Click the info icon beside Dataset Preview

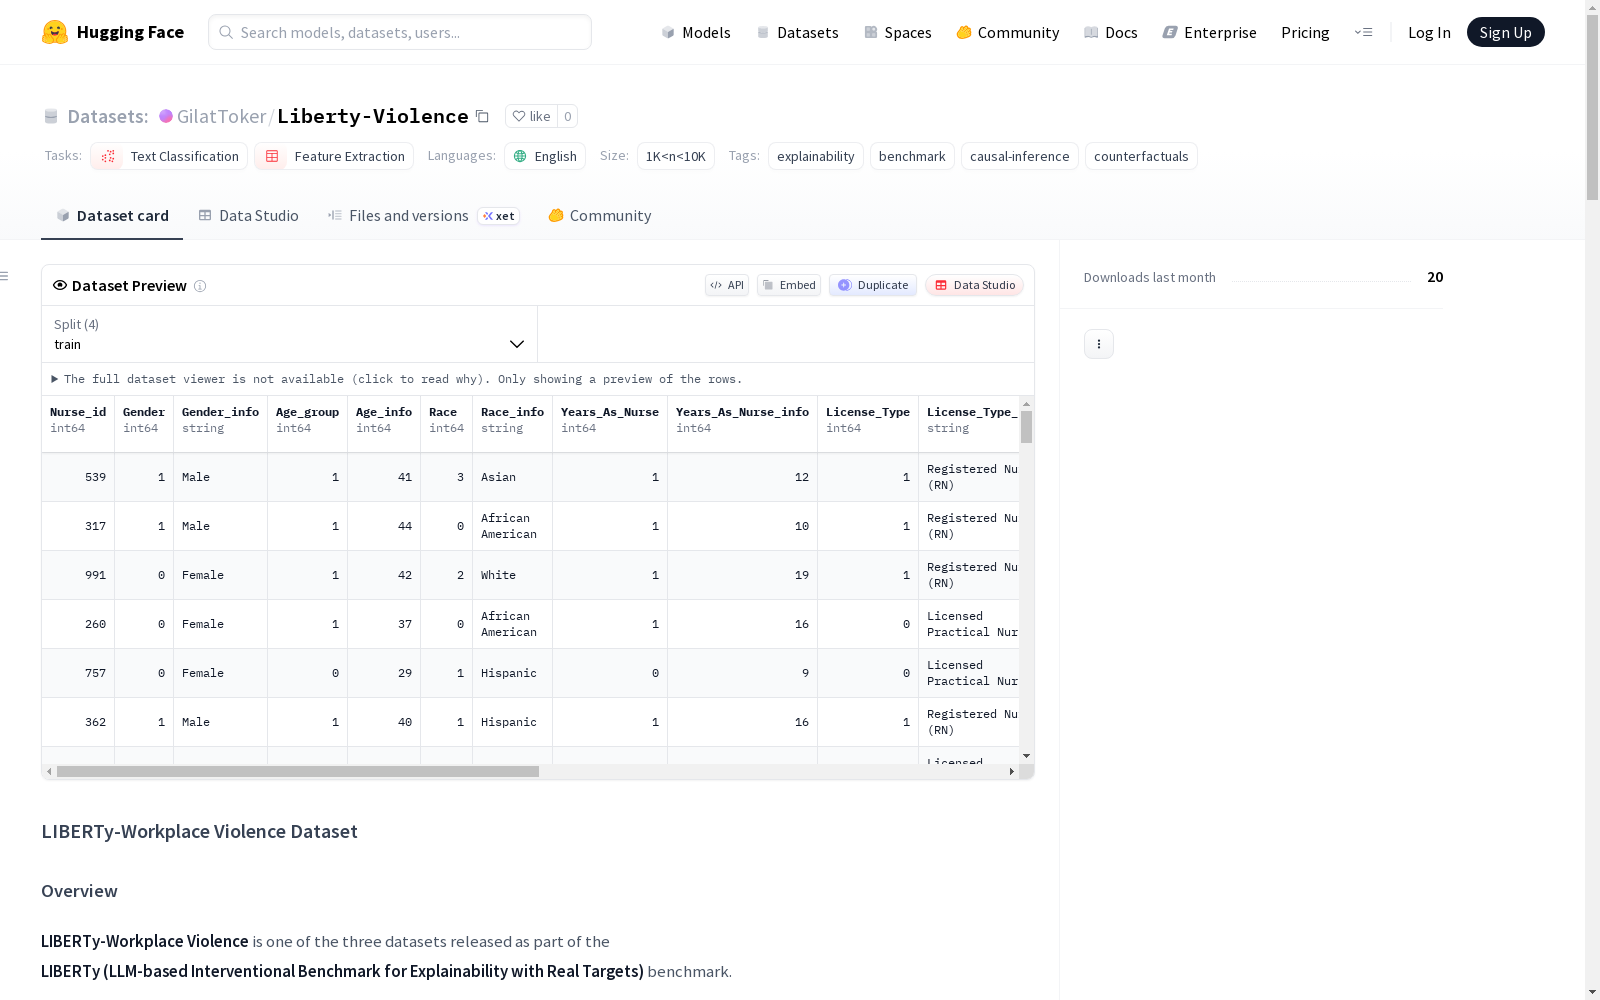pyautogui.click(x=200, y=286)
